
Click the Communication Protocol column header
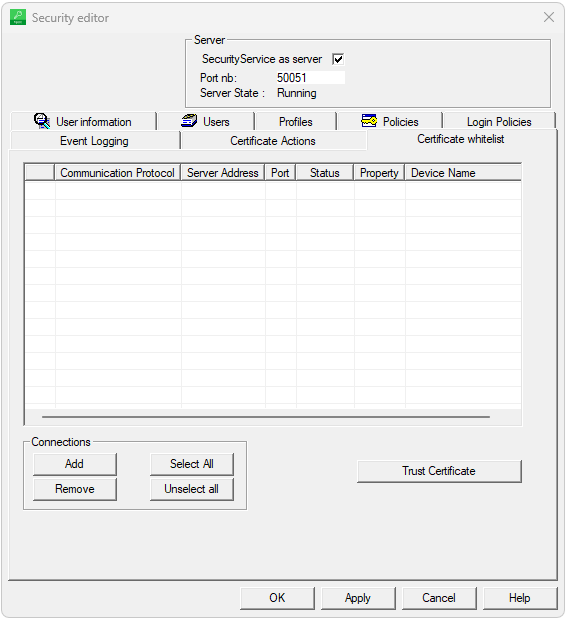(117, 173)
